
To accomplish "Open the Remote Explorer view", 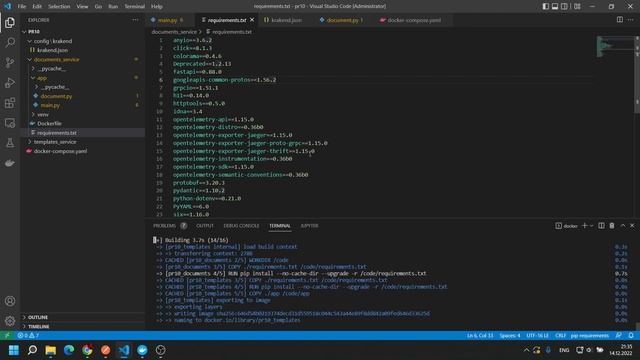I will (x=10, y=123).
